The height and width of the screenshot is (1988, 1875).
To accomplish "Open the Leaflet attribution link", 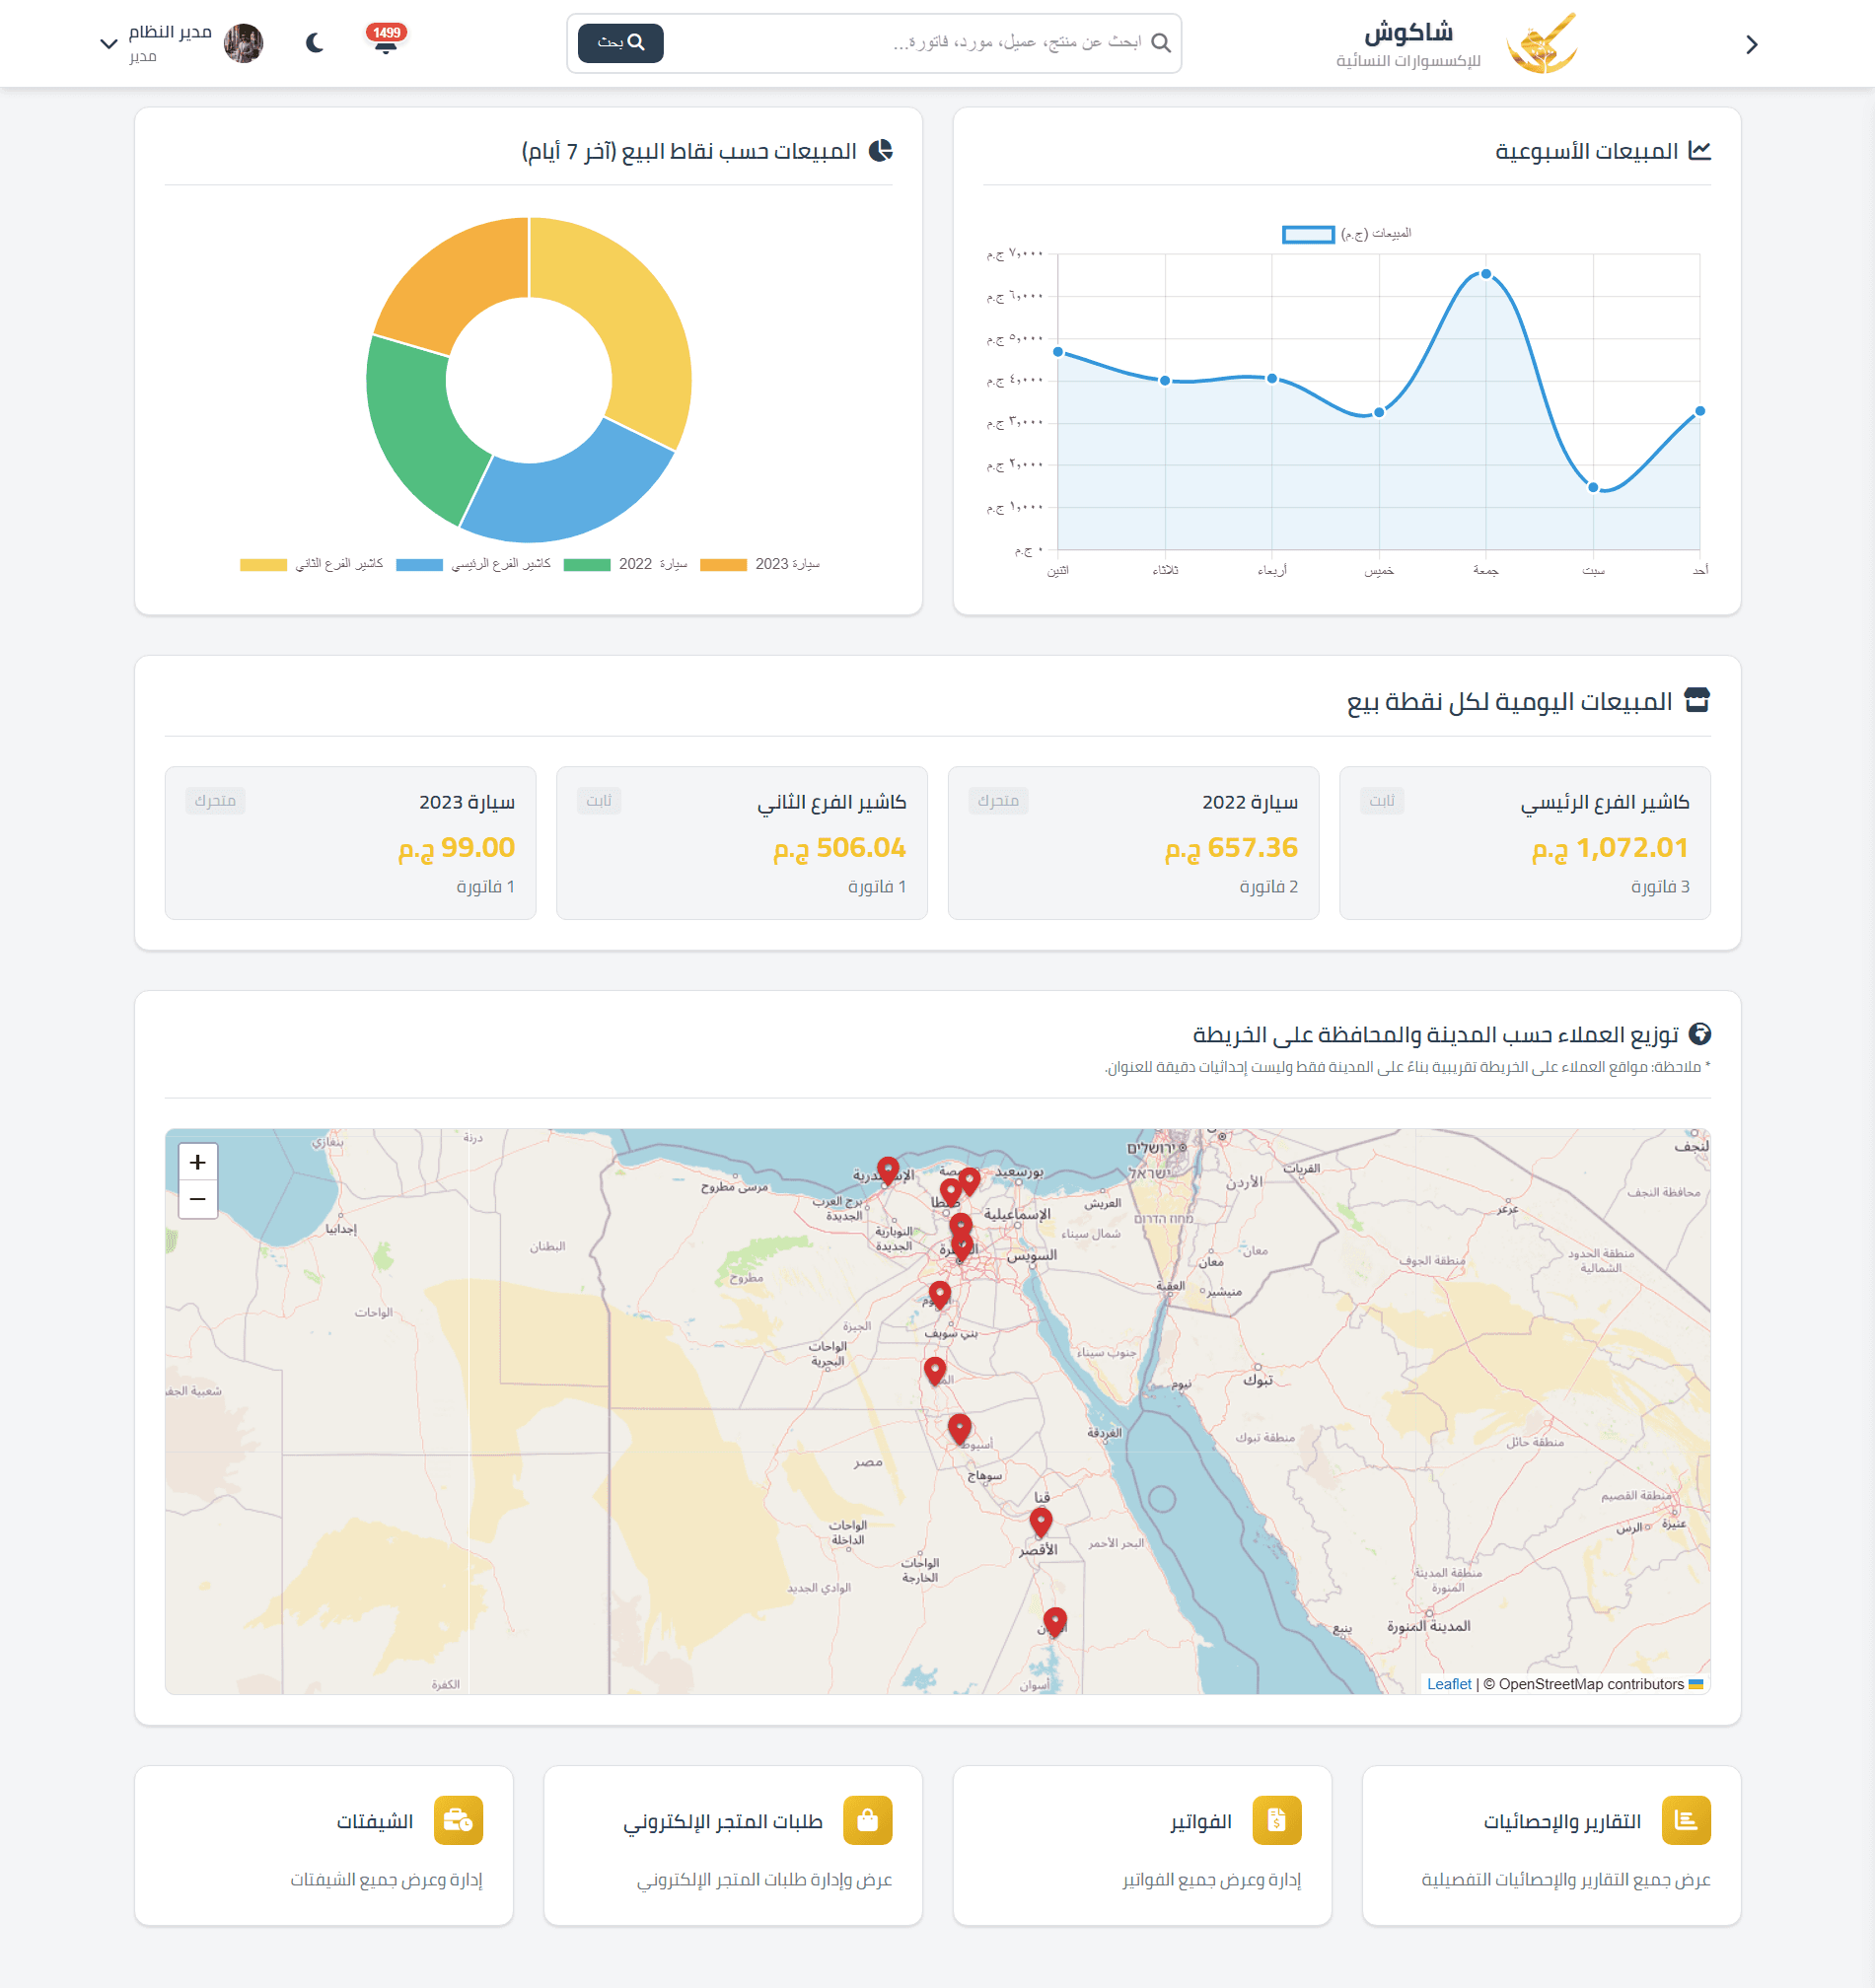I will click(1449, 1684).
